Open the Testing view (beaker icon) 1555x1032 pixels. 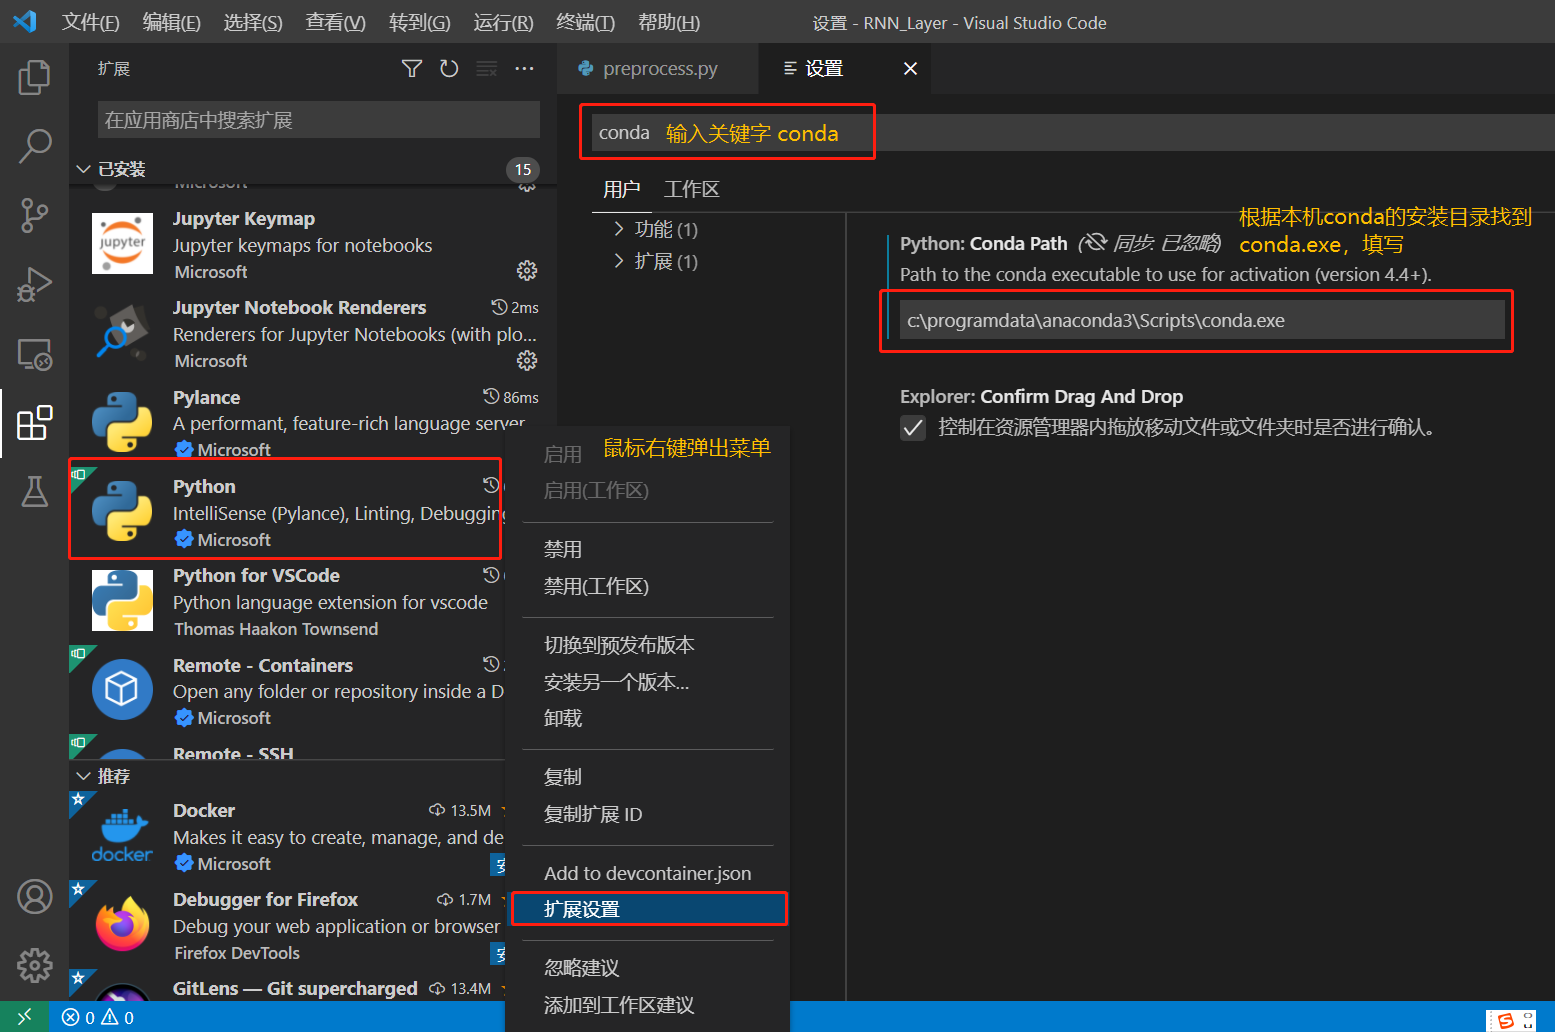pos(34,492)
